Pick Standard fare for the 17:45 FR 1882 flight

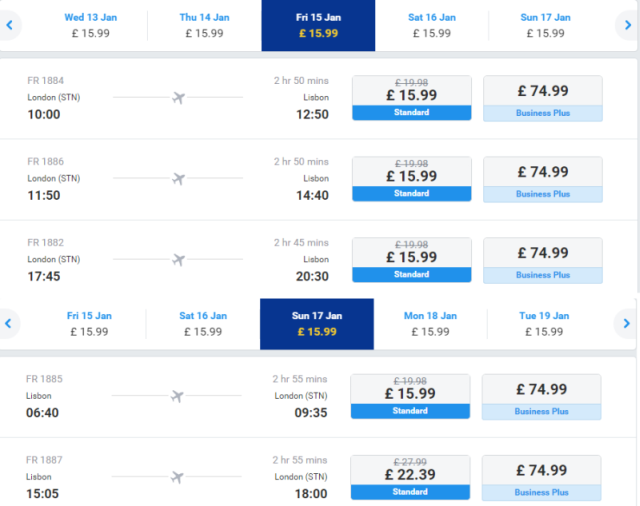[412, 260]
